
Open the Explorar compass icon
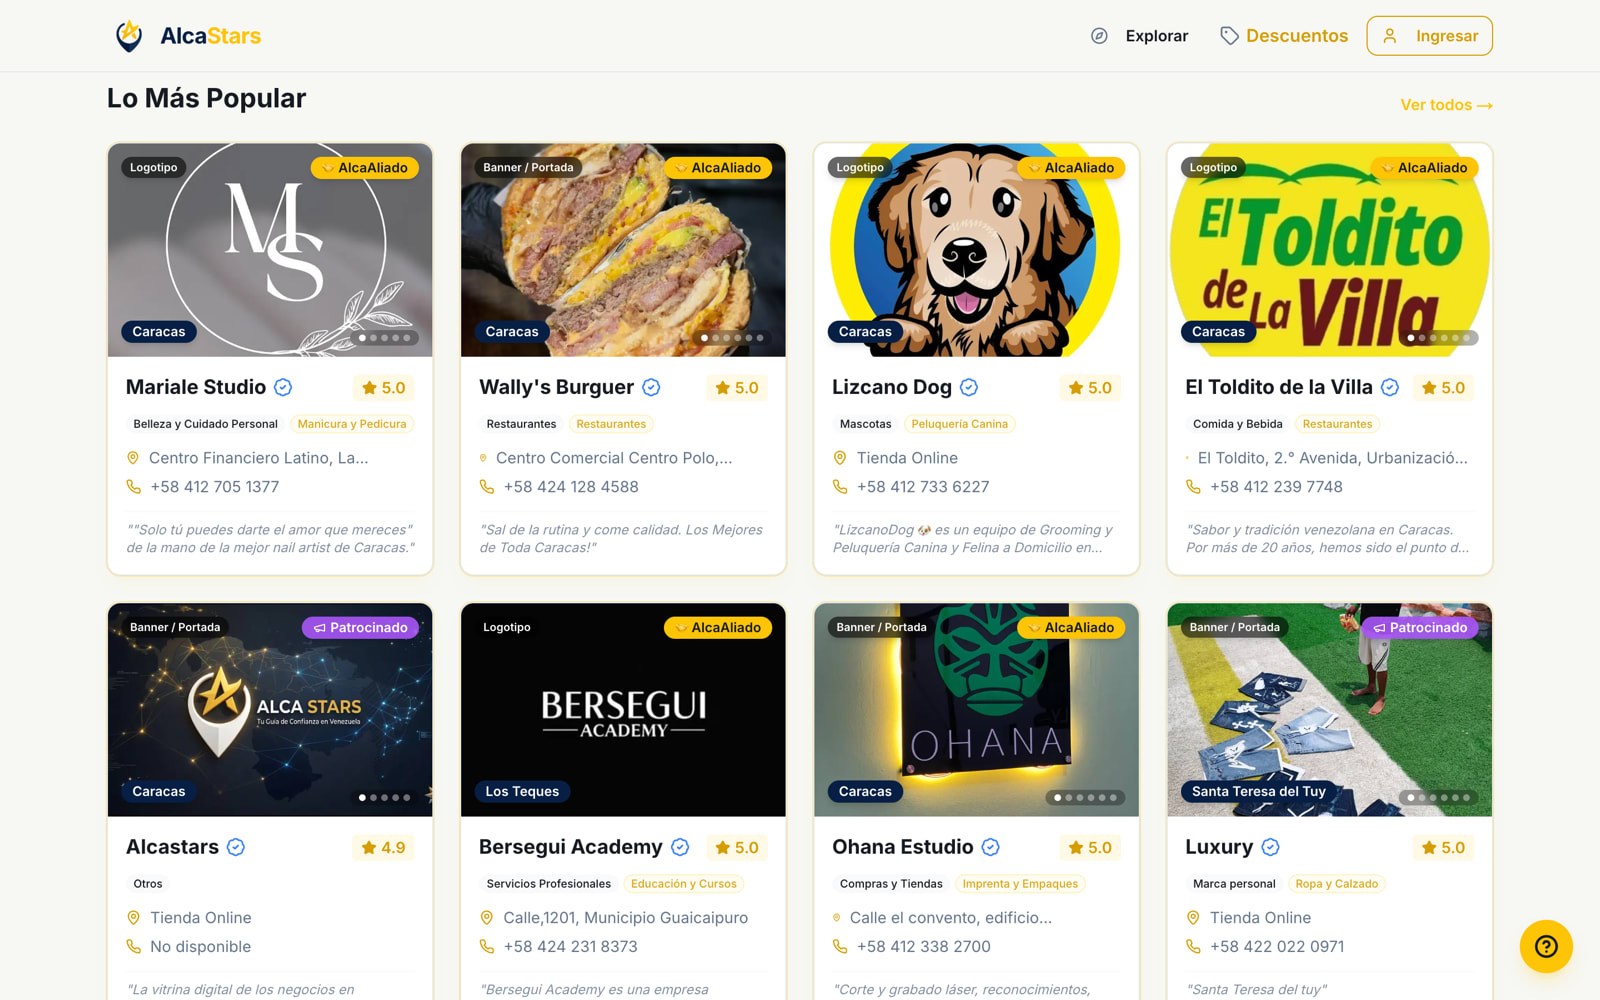1099,36
